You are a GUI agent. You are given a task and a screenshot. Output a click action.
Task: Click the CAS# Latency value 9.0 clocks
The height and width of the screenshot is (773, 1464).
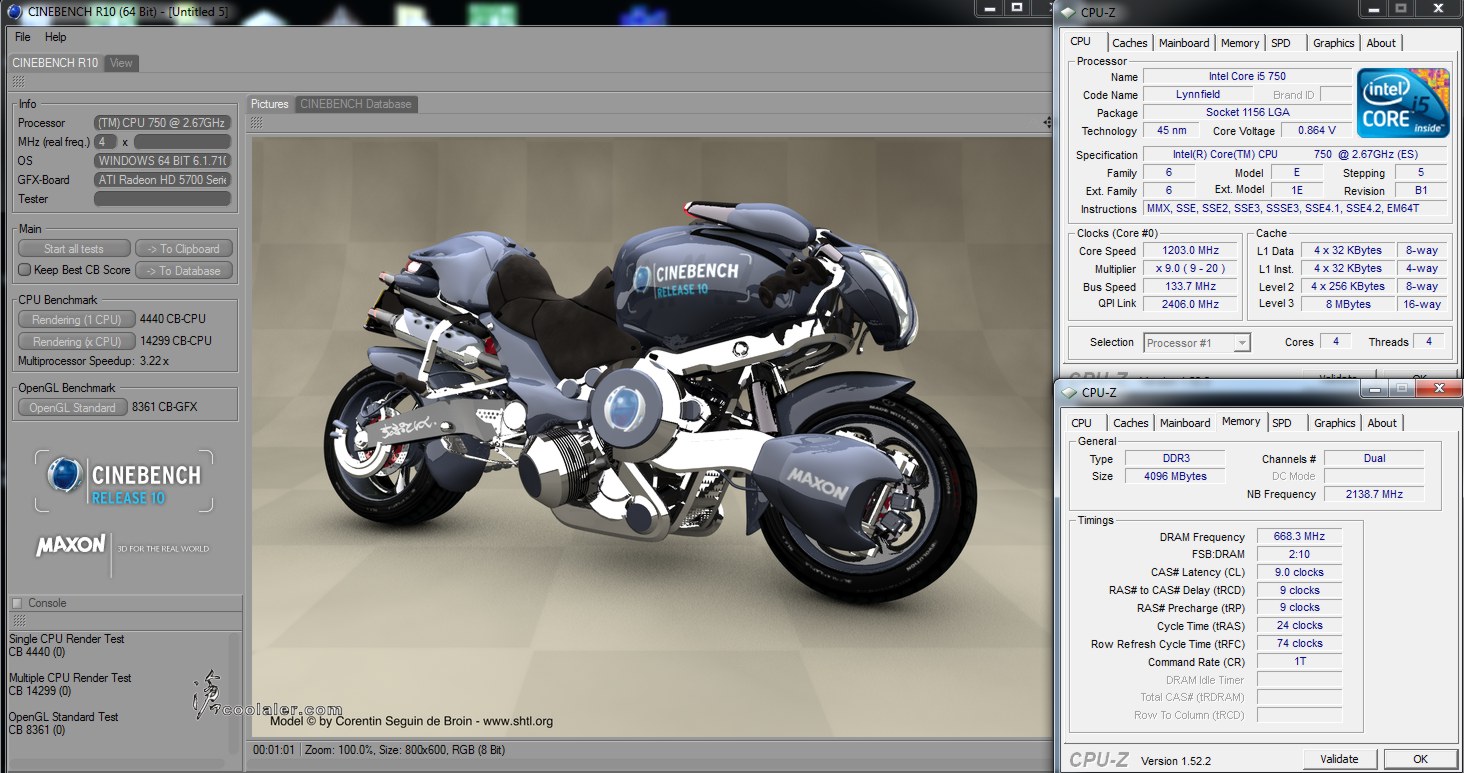pos(1299,573)
